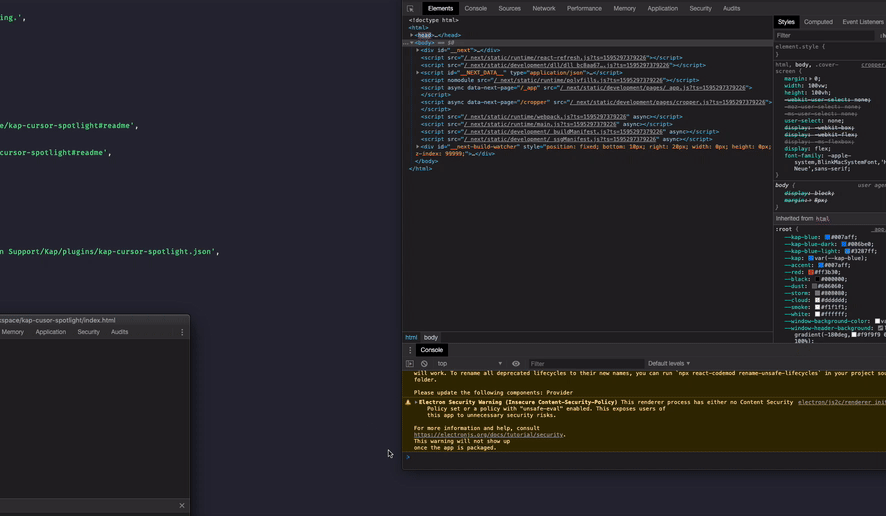The width and height of the screenshot is (886, 516).
Task: Select the body breadcrumb
Action: coord(431,337)
